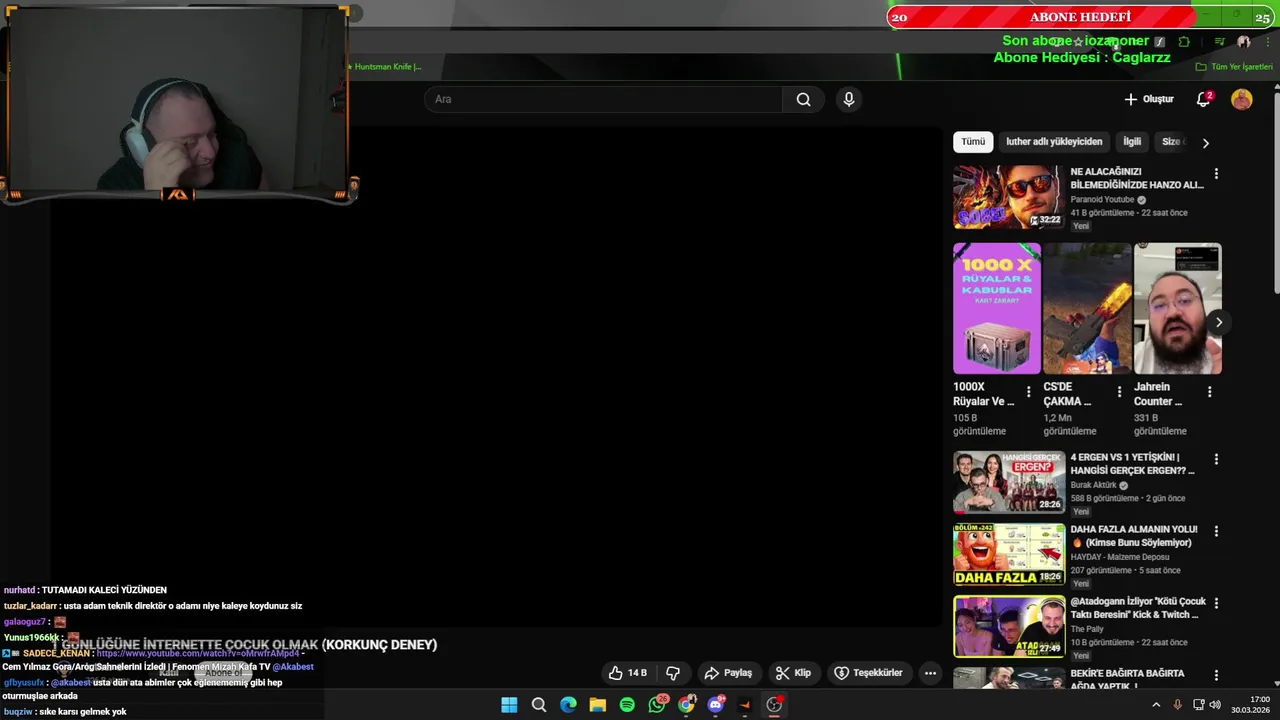Open options for Jahrein Counter short
The width and height of the screenshot is (1280, 720).
pyautogui.click(x=1209, y=392)
